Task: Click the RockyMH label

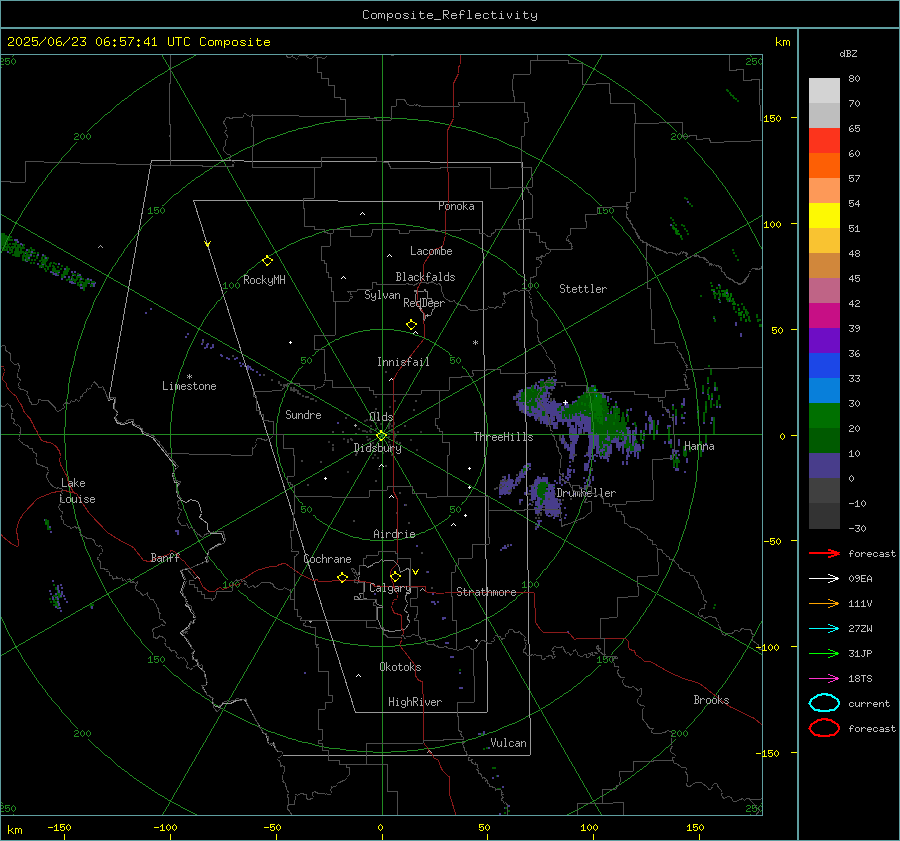Action: tap(264, 280)
